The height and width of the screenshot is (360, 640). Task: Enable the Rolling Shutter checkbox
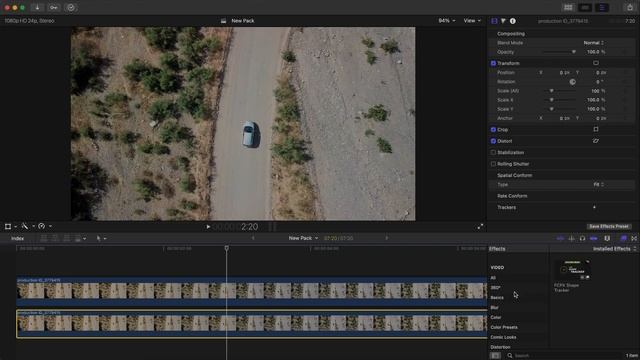(493, 164)
